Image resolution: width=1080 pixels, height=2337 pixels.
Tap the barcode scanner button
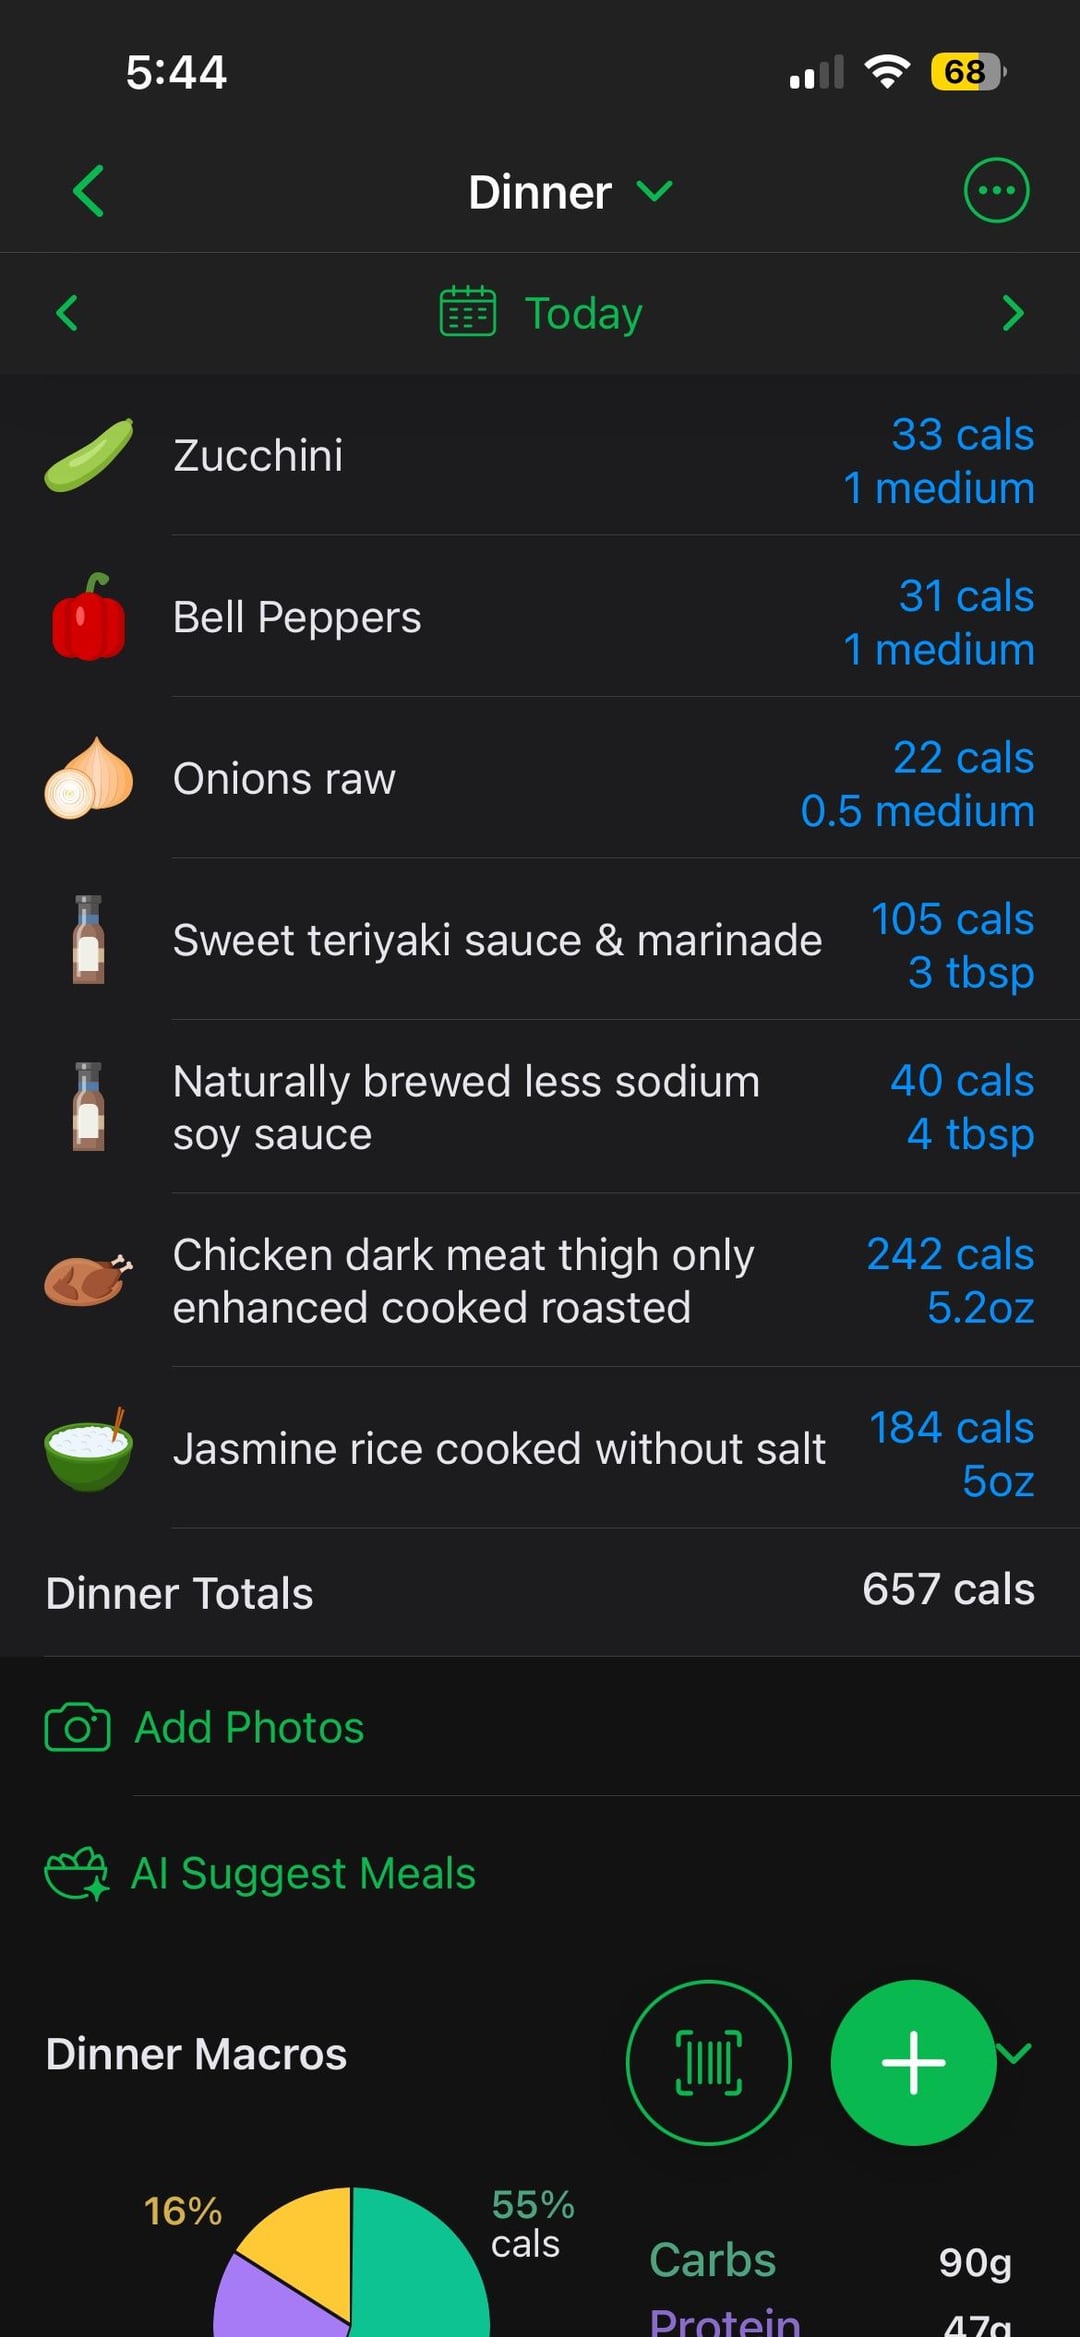point(708,2062)
